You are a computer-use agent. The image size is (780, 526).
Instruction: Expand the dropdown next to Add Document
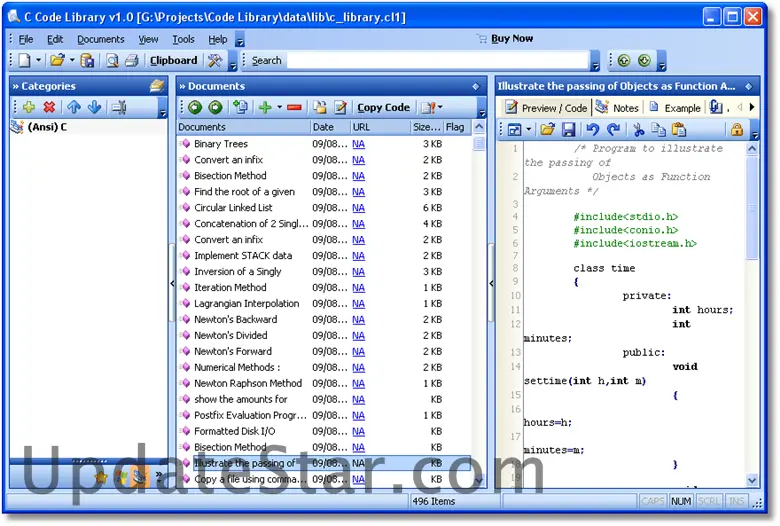coord(280,107)
